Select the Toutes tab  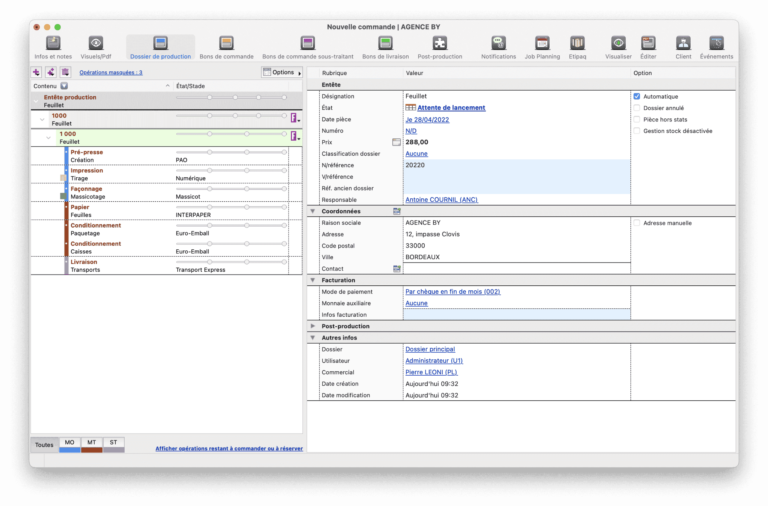44,444
